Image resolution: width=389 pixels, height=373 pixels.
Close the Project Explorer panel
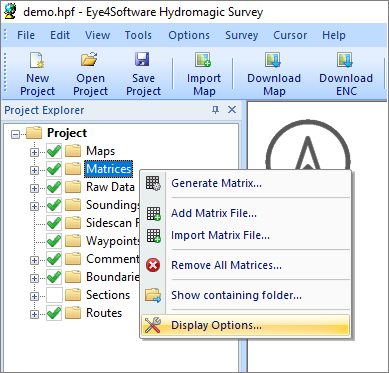pos(232,110)
